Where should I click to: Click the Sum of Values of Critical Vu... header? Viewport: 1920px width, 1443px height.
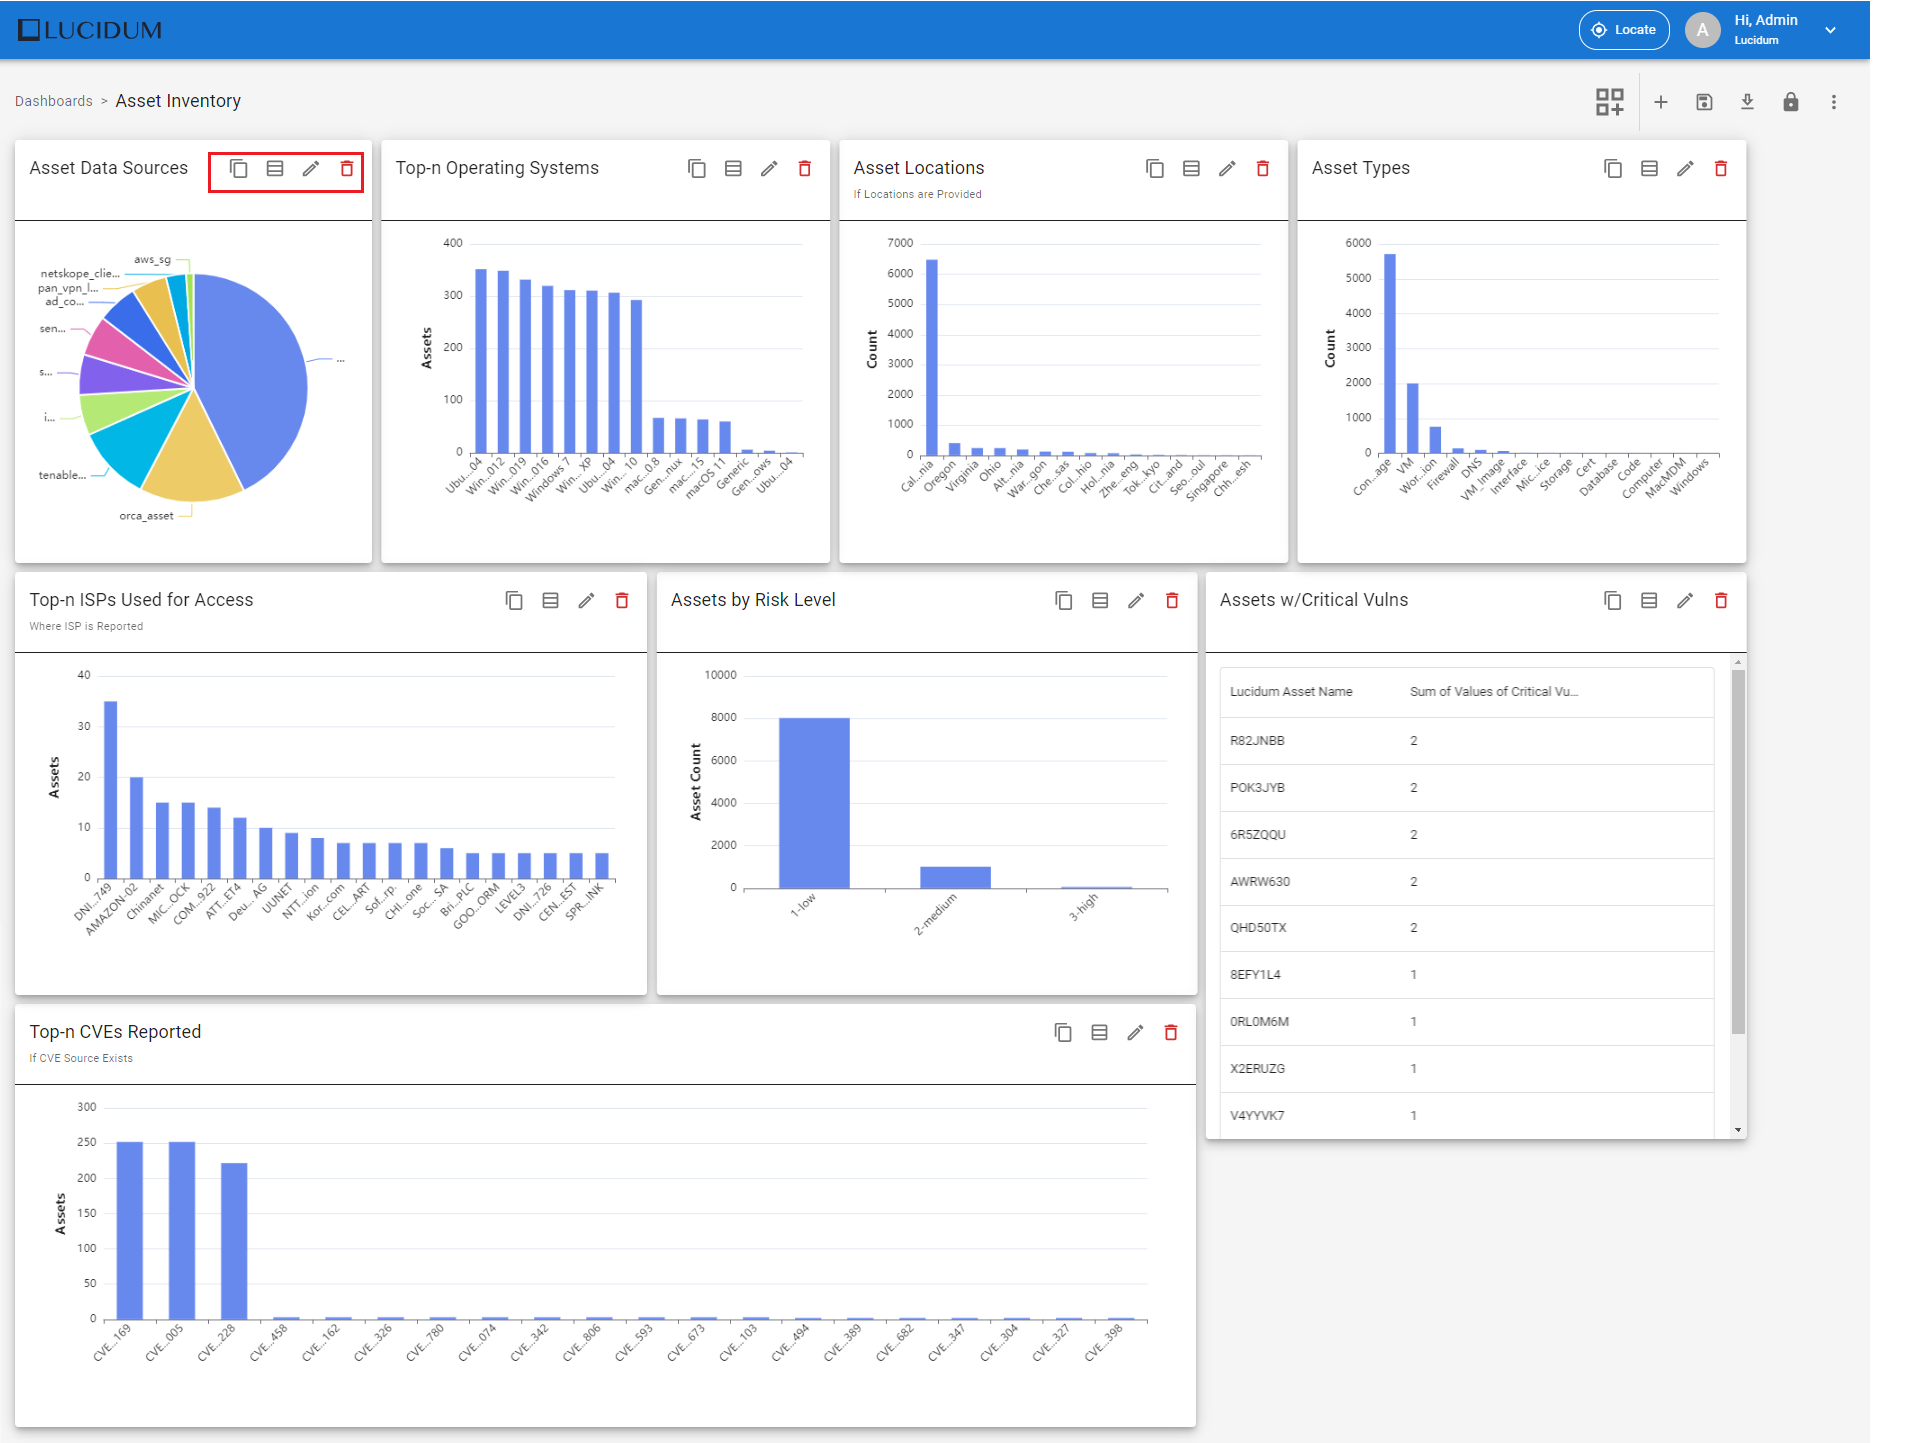(x=1494, y=691)
